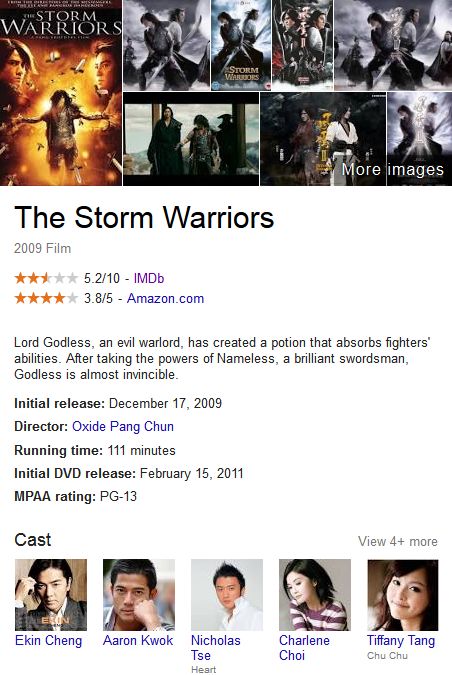Expand cast with View 4+ more
The height and width of the screenshot is (675, 452).
[x=398, y=541]
